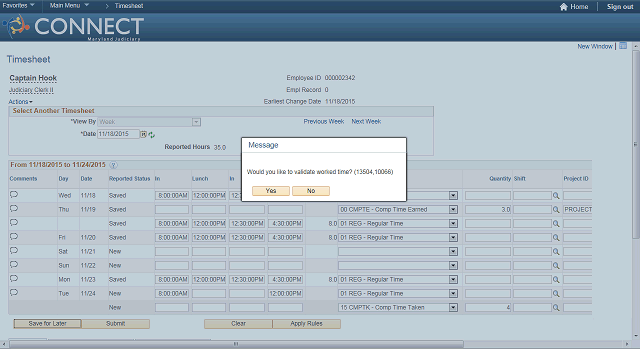Viewport: 640px width, 360px height.
Task: Click the lookup magnifier in Wed 11/18 row
Action: [556, 196]
